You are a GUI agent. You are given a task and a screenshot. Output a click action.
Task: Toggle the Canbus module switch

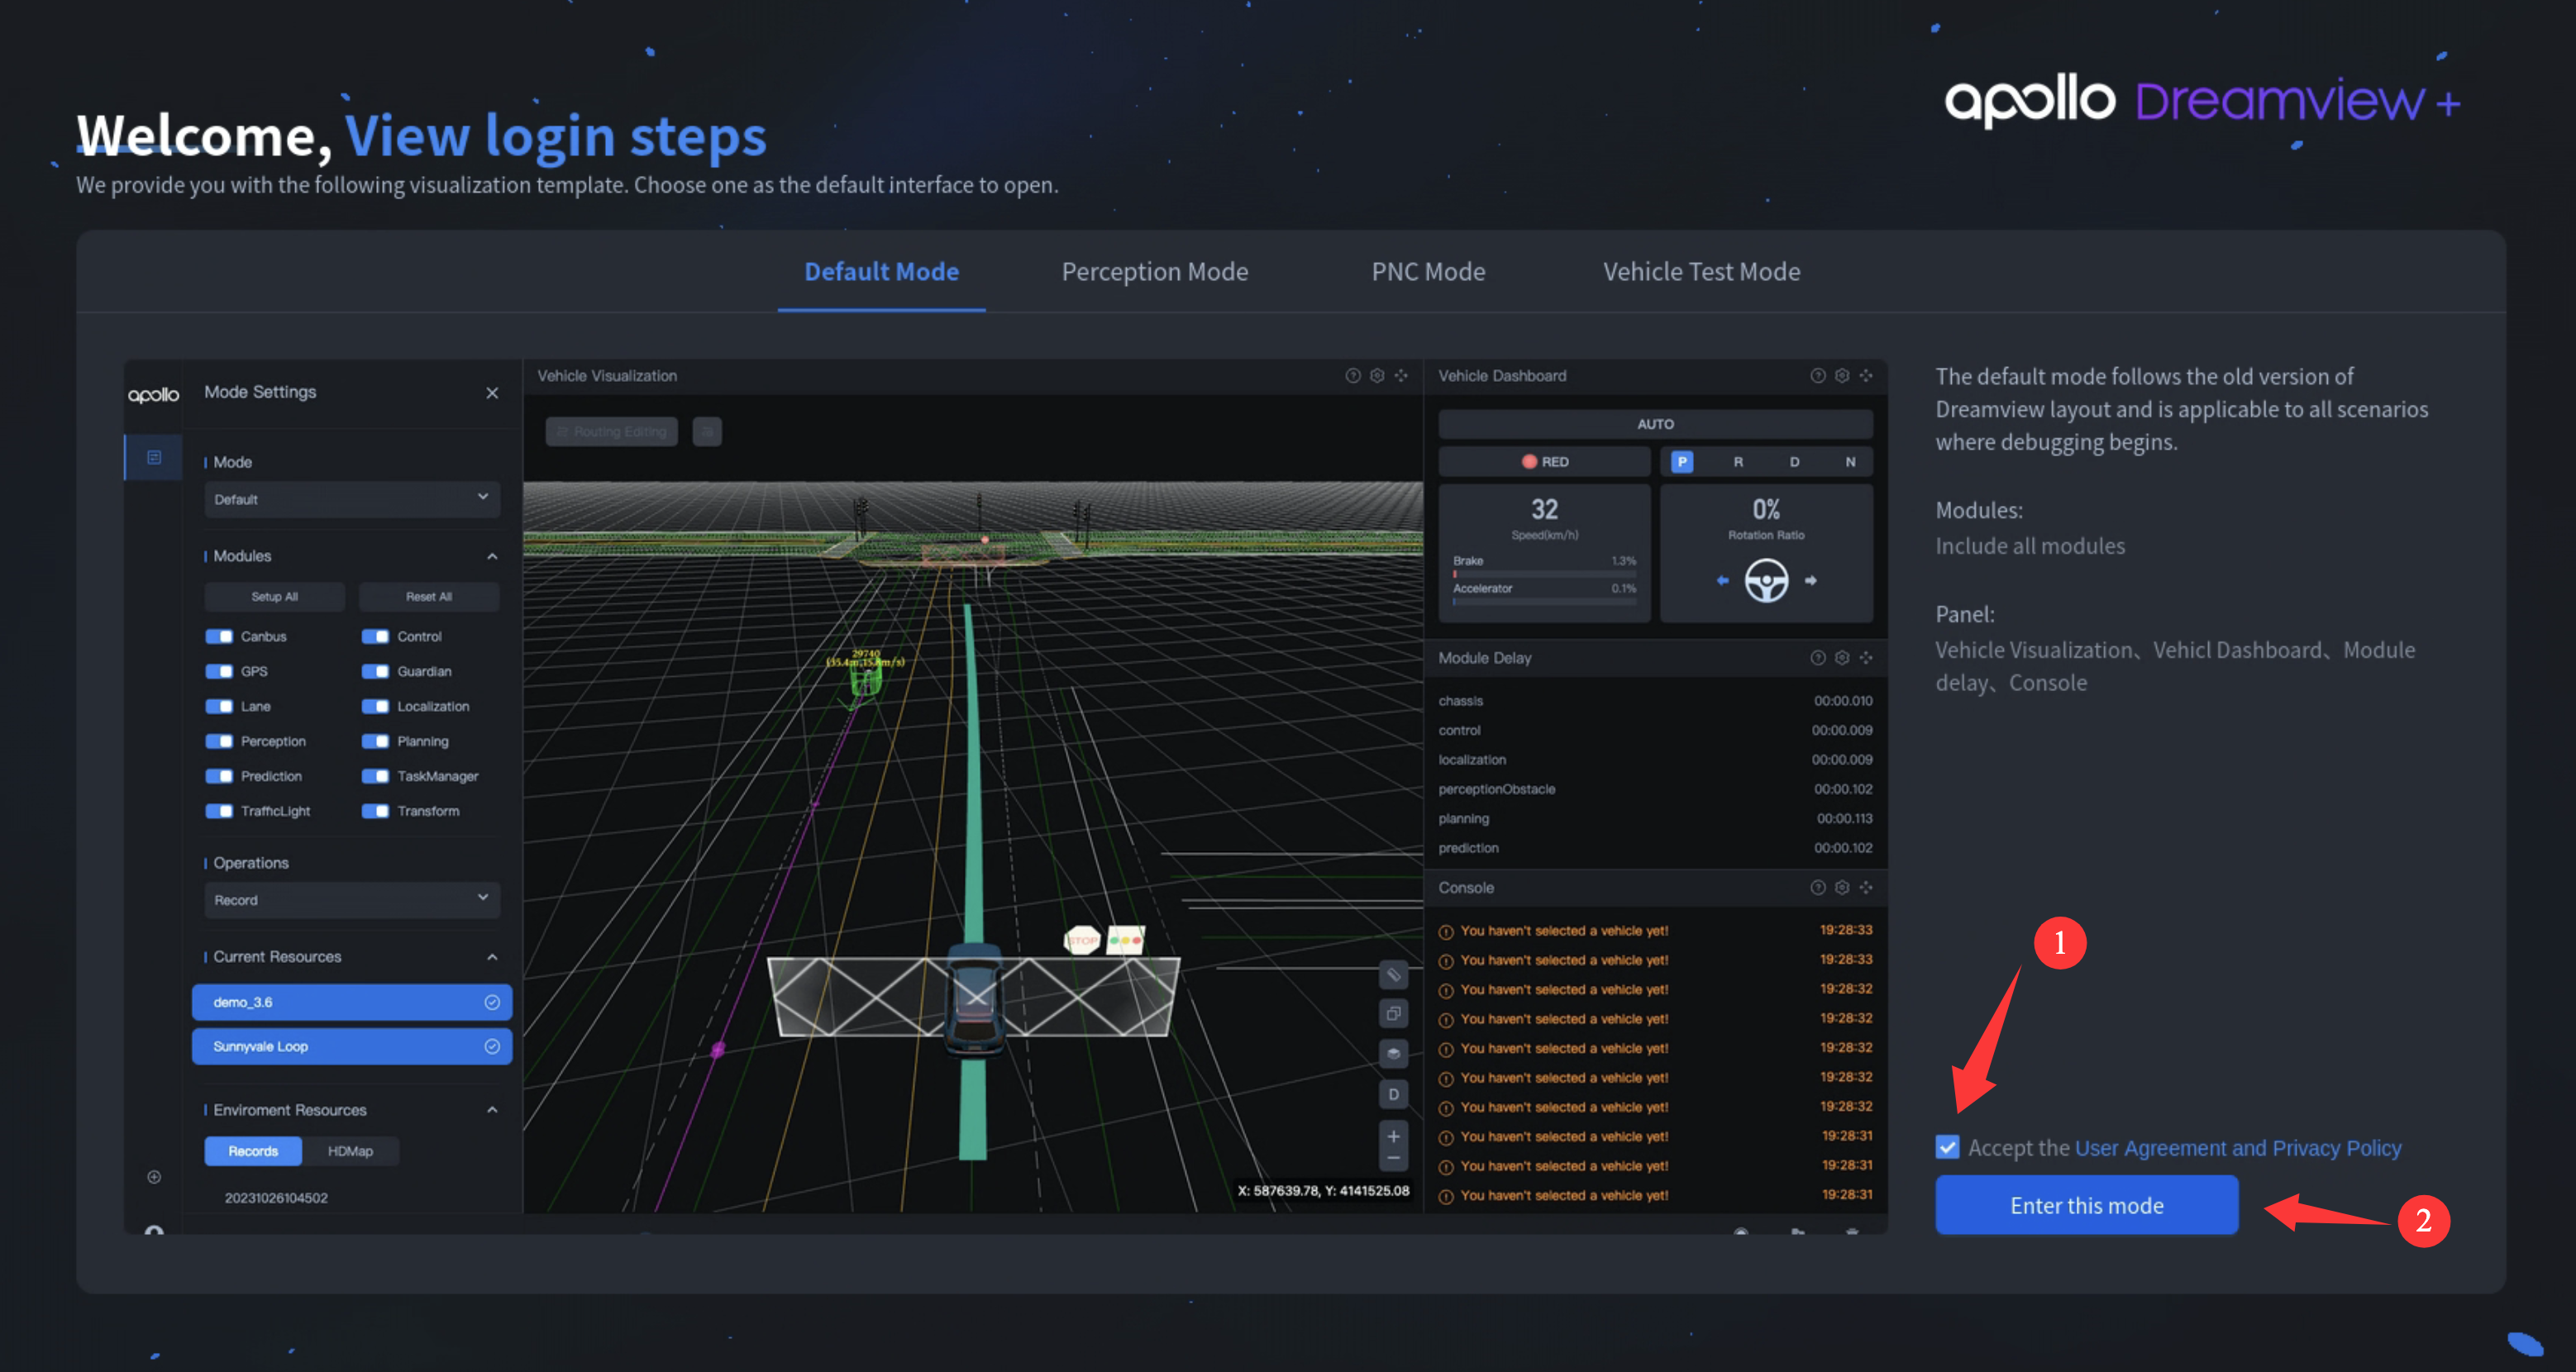click(x=219, y=636)
